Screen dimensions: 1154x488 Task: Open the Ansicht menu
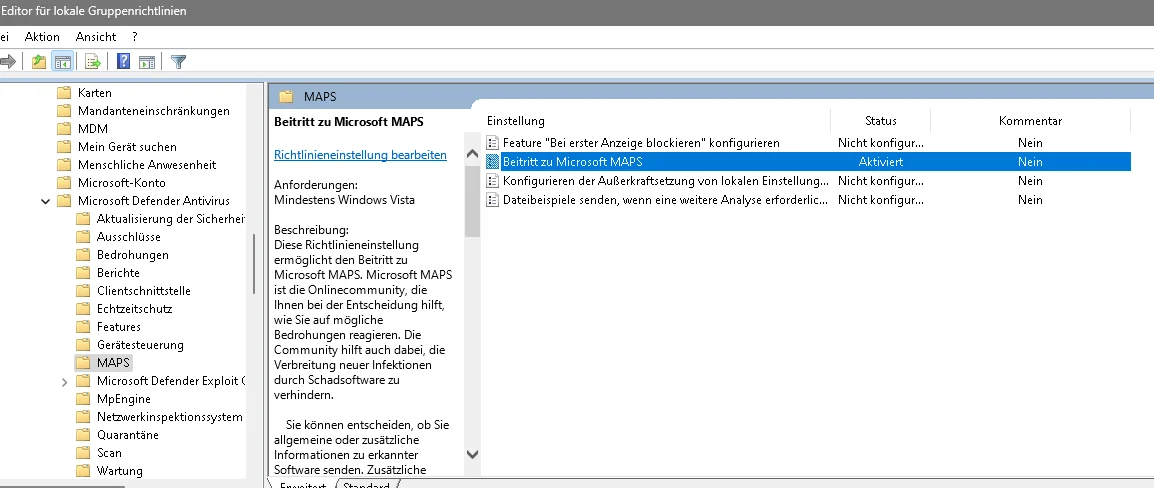pos(96,37)
